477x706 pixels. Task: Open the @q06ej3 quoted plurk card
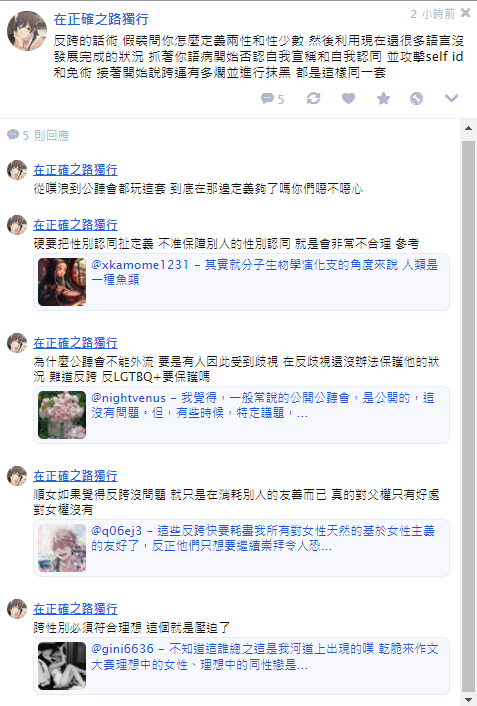241,548
